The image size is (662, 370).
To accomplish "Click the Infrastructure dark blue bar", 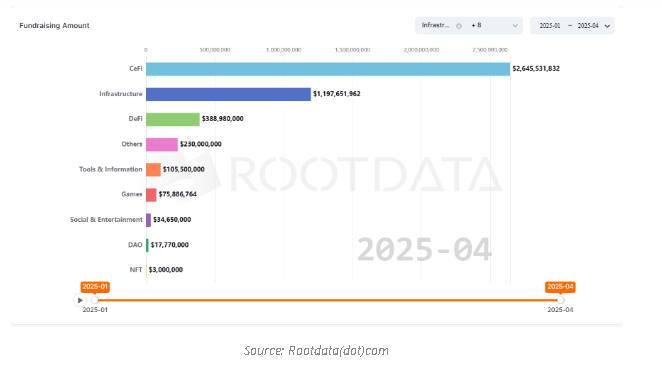I will coord(228,94).
